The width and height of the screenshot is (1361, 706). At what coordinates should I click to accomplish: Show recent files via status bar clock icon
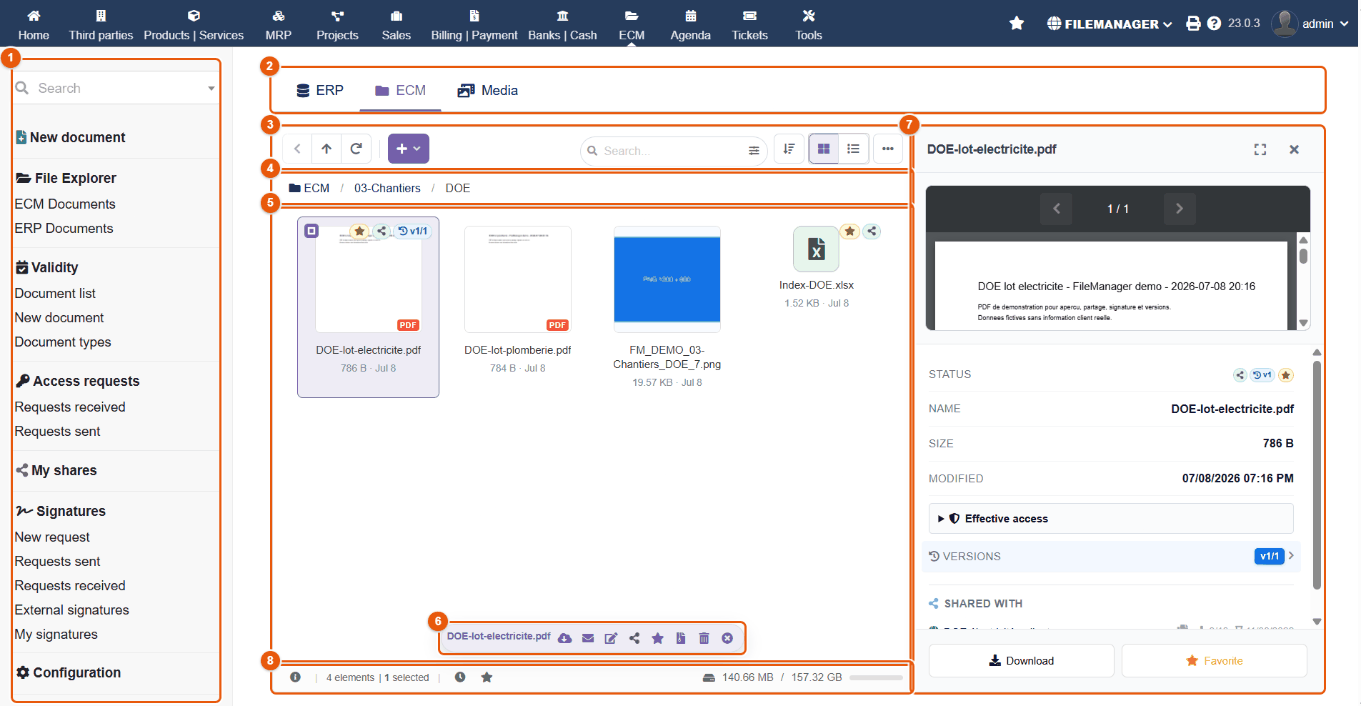click(460, 677)
